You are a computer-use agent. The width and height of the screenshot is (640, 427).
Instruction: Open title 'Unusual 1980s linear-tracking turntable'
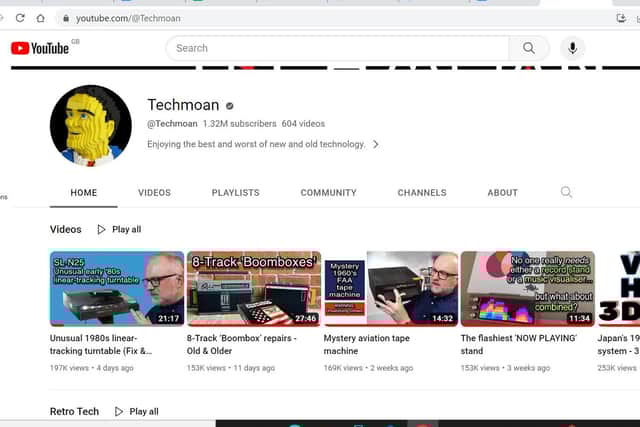tap(101, 345)
